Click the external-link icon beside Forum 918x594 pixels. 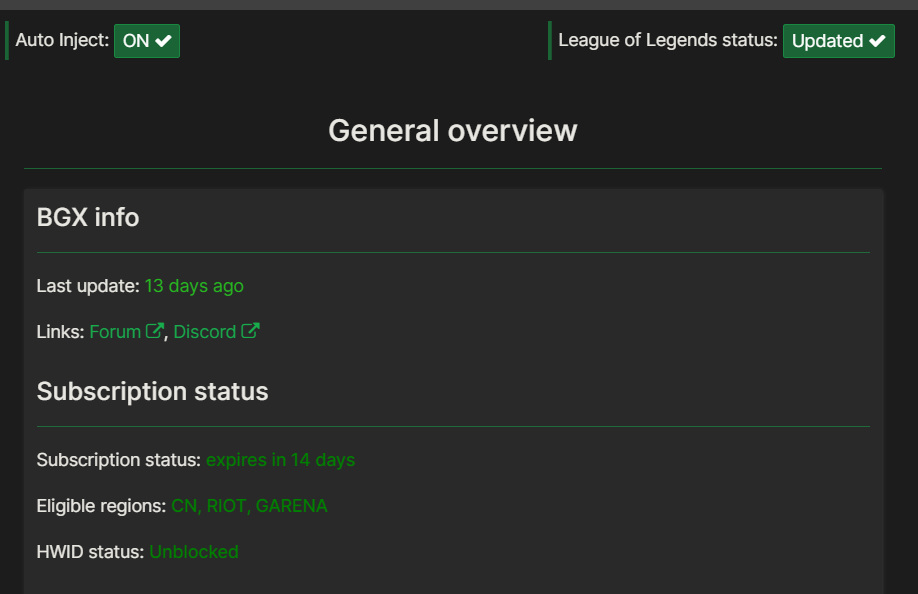[154, 331]
